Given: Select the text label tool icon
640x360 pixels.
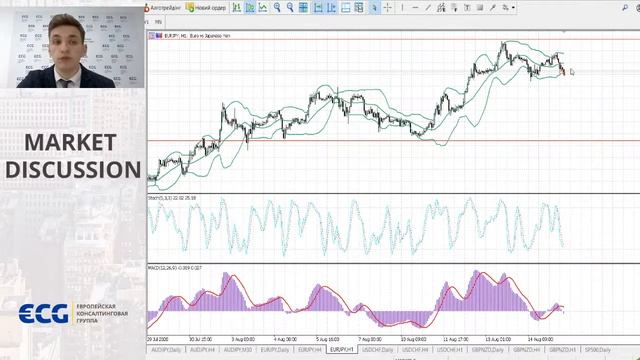Looking at the screenshot, I should click(480, 7).
